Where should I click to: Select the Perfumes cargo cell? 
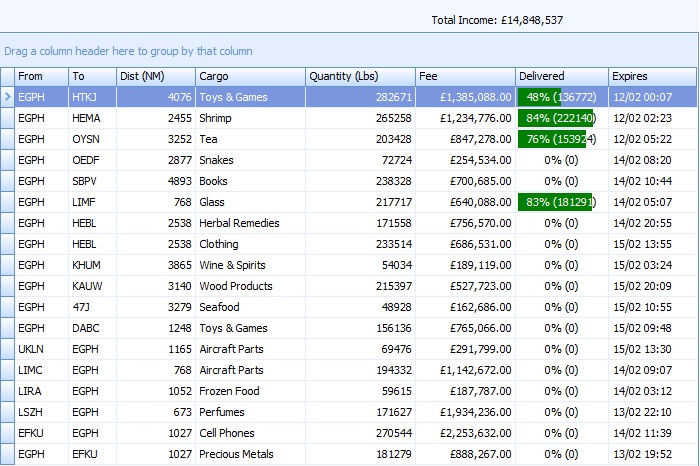[250, 412]
